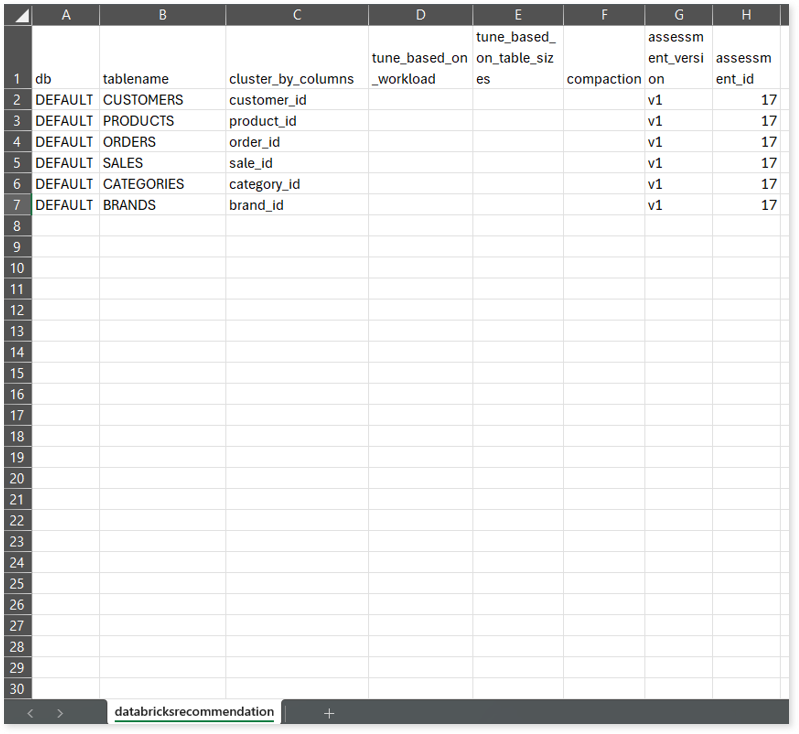Open the databricksrecommendation sheet tab
This screenshot has width=799, height=734.
coord(194,712)
